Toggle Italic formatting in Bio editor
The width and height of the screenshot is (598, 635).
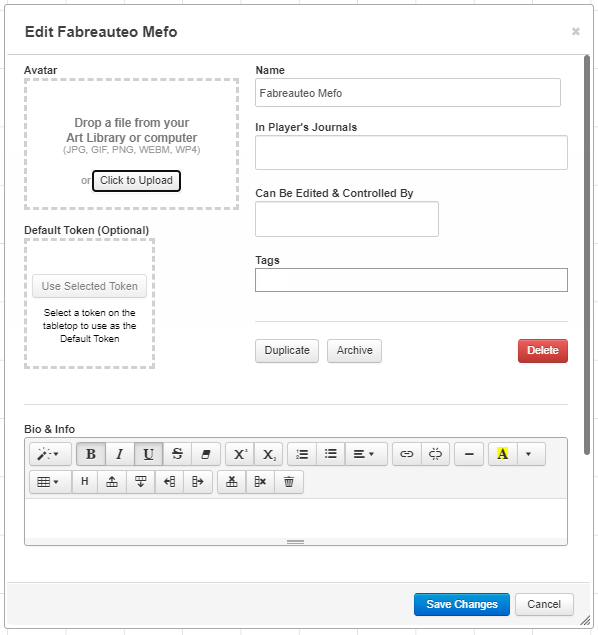click(120, 454)
